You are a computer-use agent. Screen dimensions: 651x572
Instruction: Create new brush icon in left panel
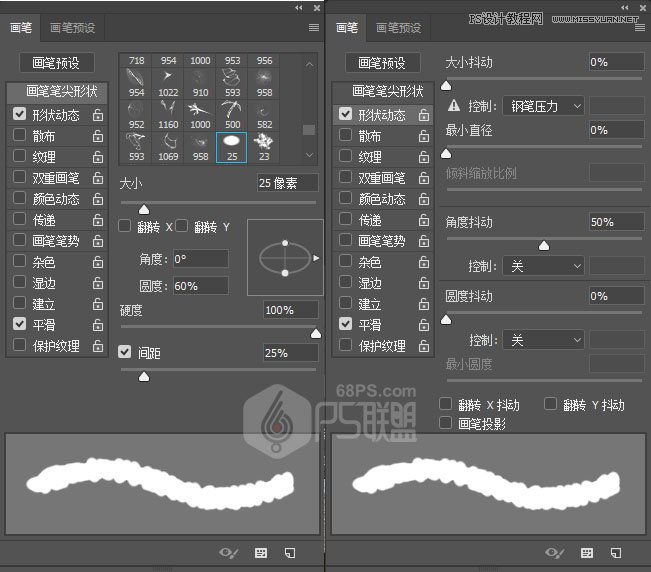pyautogui.click(x=290, y=552)
